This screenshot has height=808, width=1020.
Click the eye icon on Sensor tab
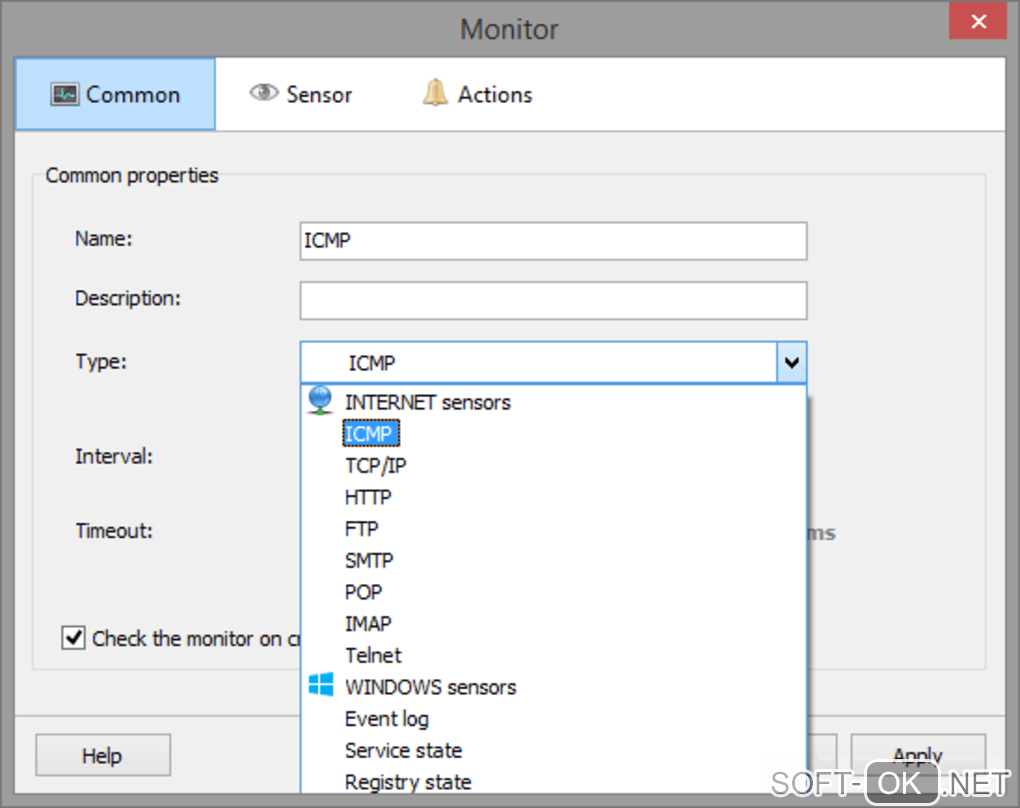(263, 94)
